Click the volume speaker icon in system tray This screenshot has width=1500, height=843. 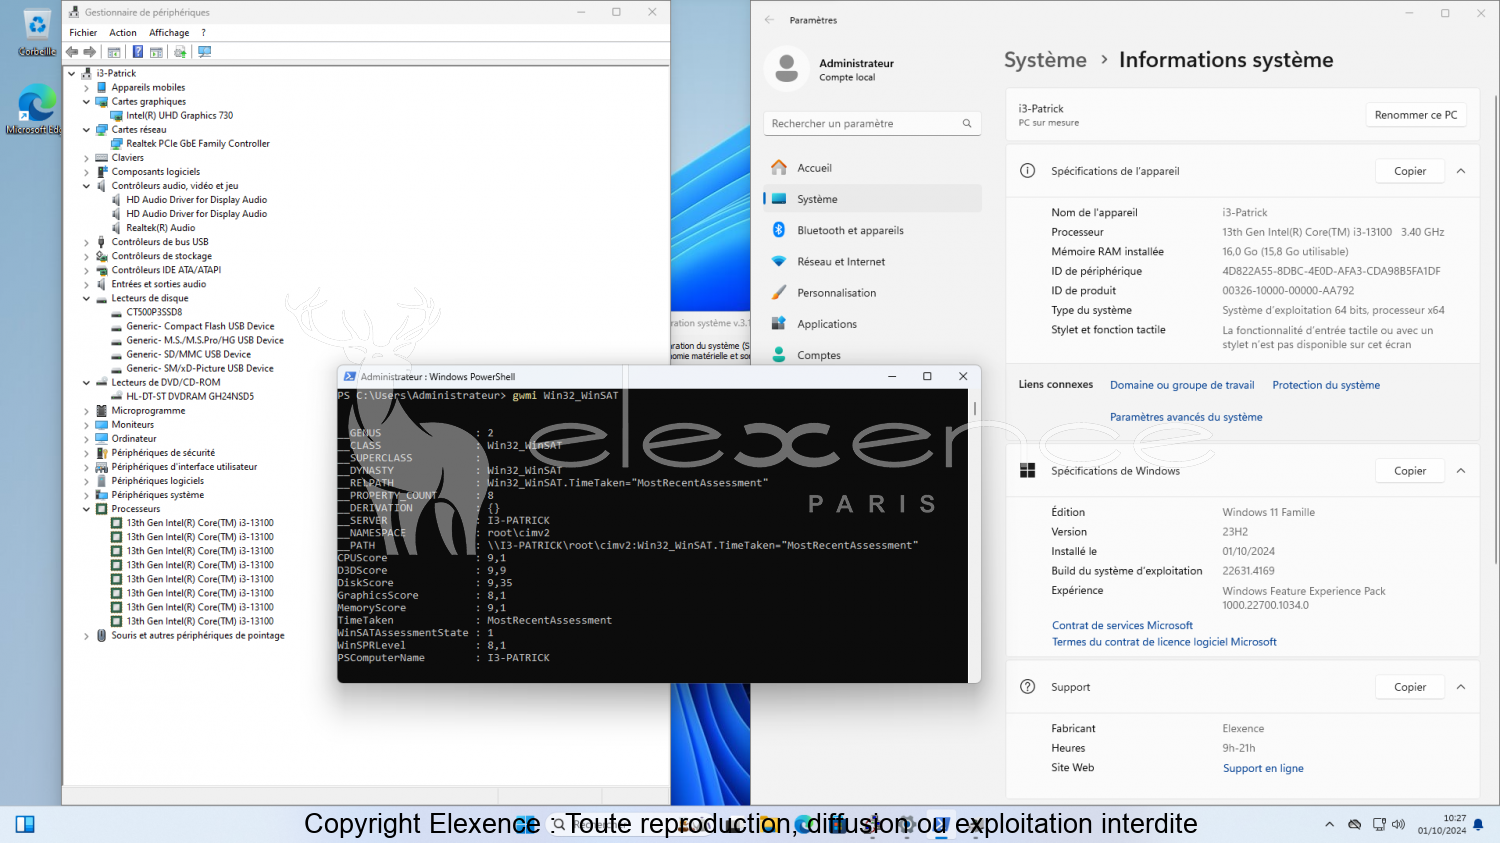point(1398,824)
